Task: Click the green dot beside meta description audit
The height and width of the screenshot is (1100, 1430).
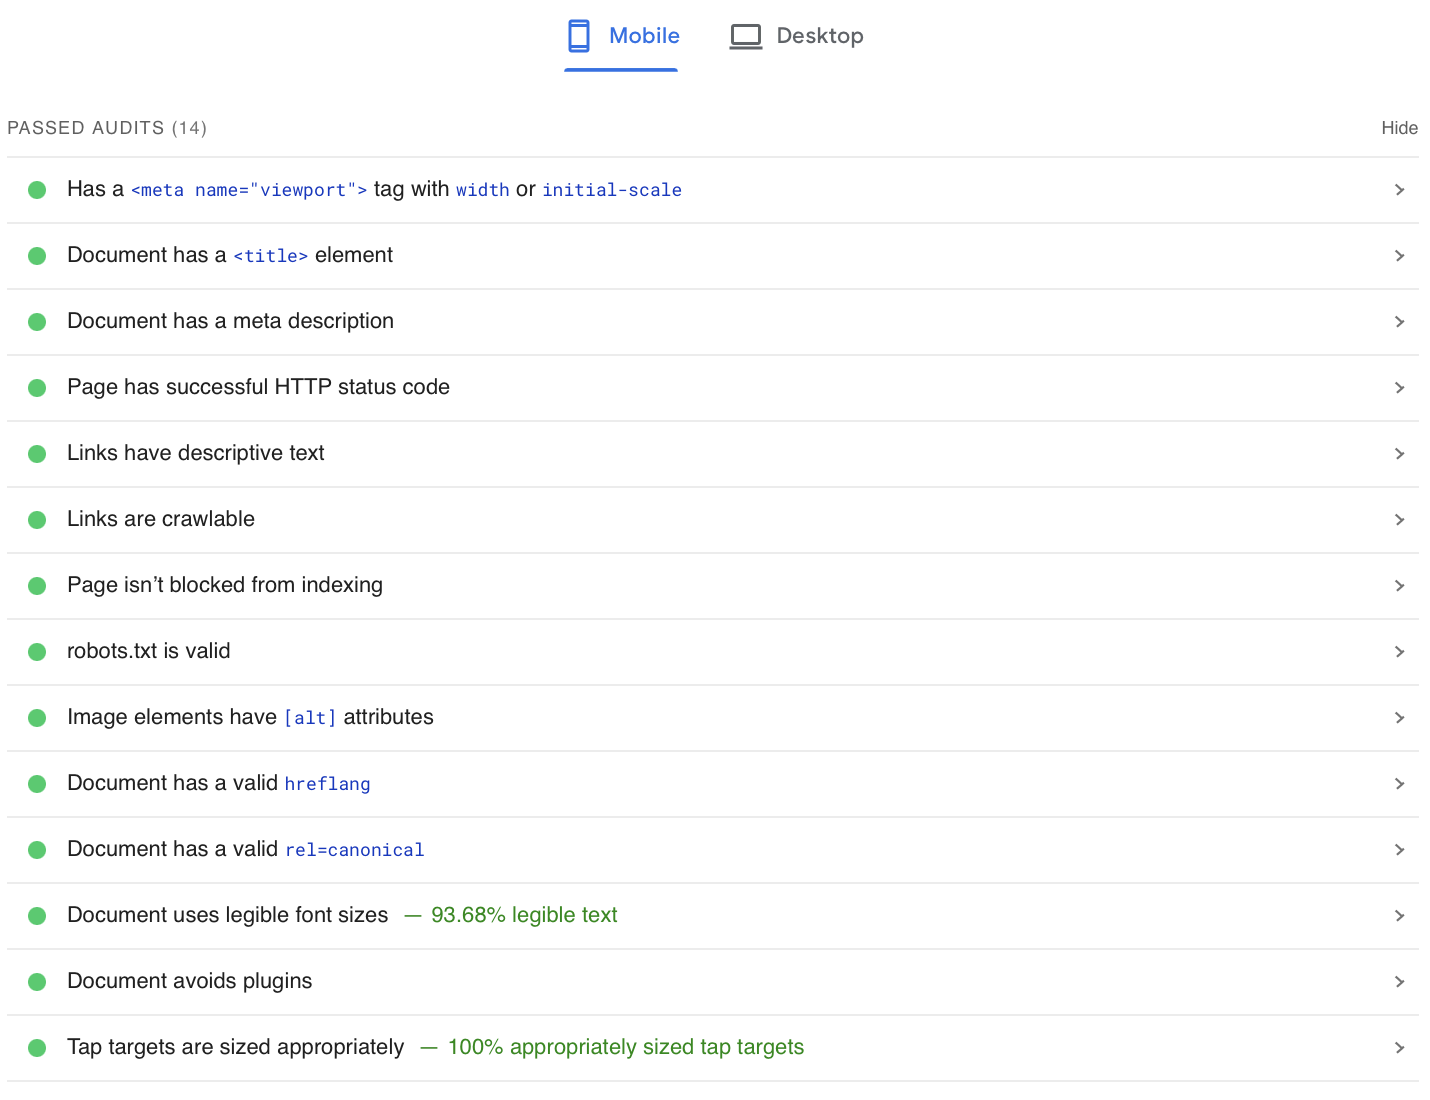Action: [37, 322]
